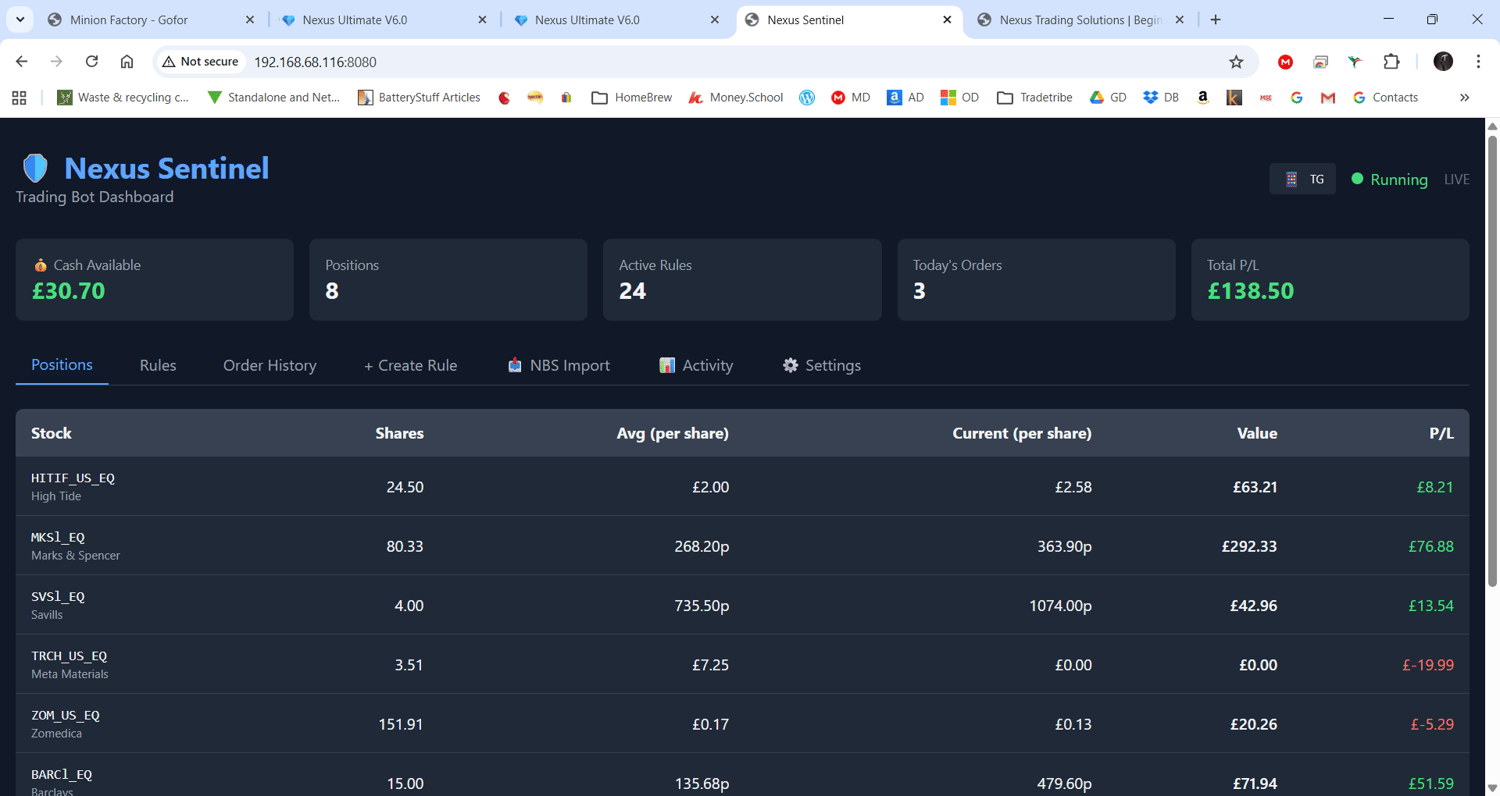Image resolution: width=1500 pixels, height=796 pixels.
Task: Open the Waste & recycling bookmark
Action: (x=123, y=97)
